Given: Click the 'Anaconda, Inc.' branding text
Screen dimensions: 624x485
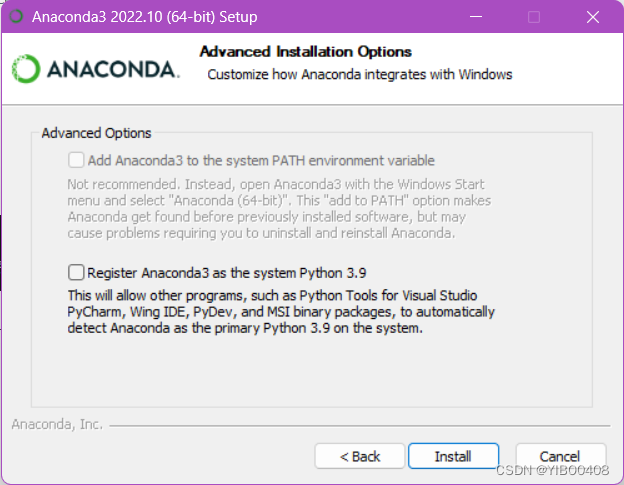Looking at the screenshot, I should [57, 424].
